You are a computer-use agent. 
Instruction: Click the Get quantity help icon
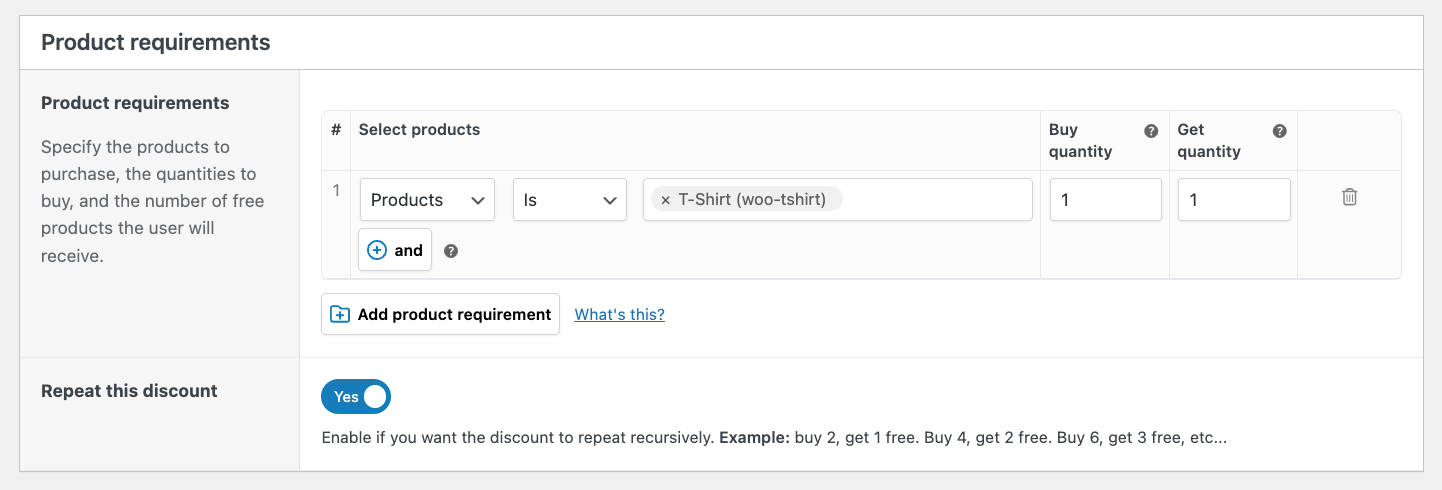(1279, 131)
